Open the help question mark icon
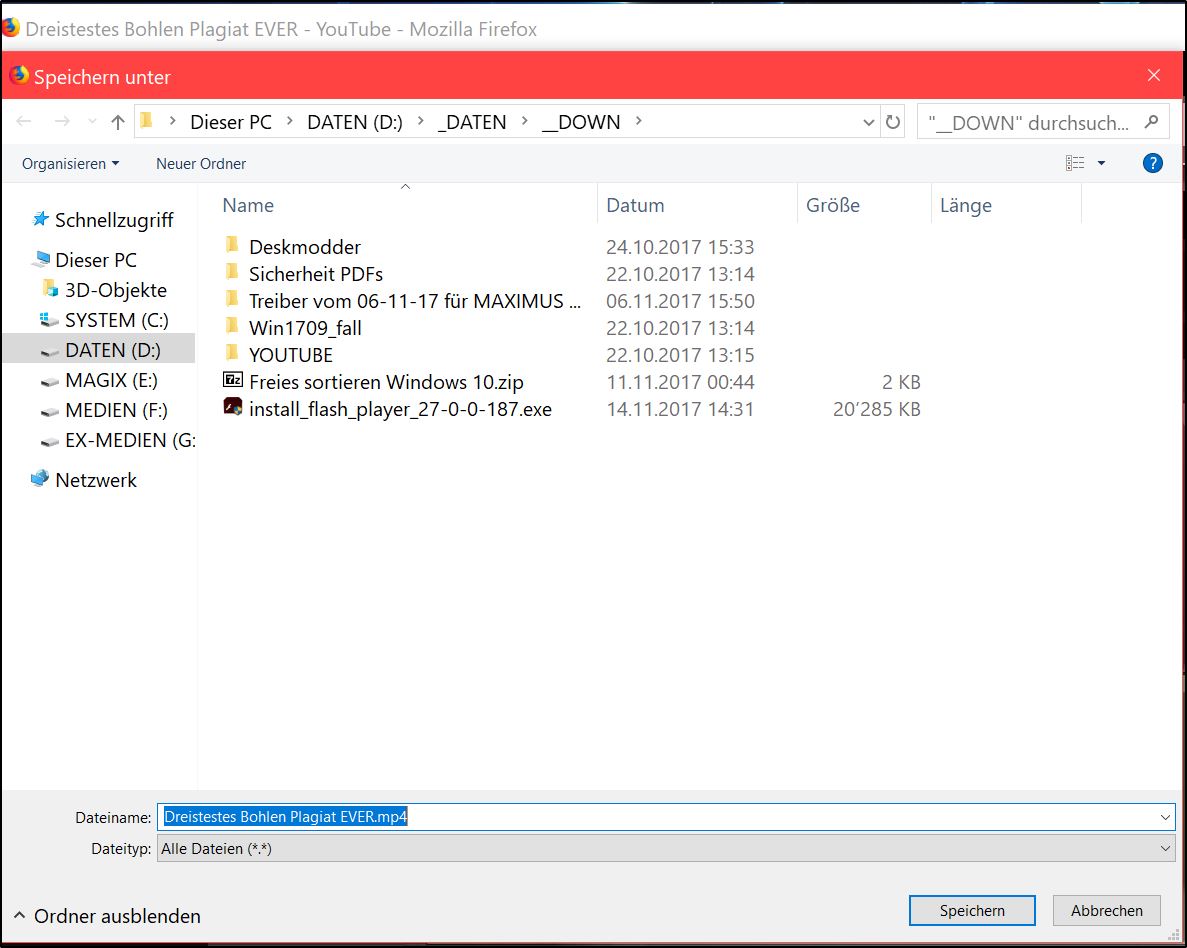The height and width of the screenshot is (948, 1187). [x=1152, y=163]
